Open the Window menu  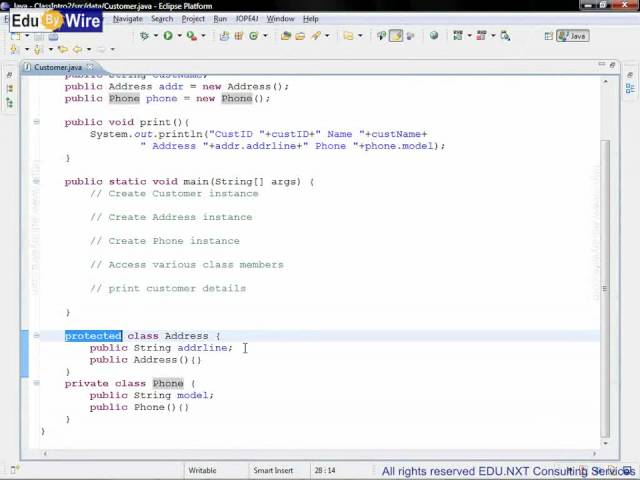pos(280,19)
